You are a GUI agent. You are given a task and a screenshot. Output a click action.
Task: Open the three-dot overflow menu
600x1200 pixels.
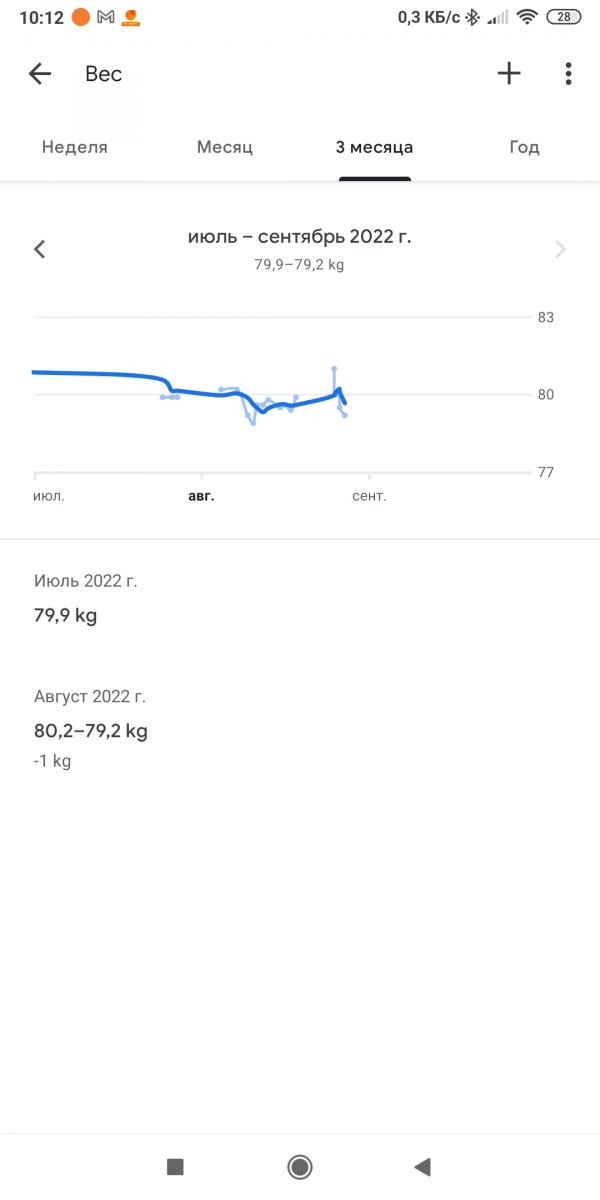pos(568,73)
